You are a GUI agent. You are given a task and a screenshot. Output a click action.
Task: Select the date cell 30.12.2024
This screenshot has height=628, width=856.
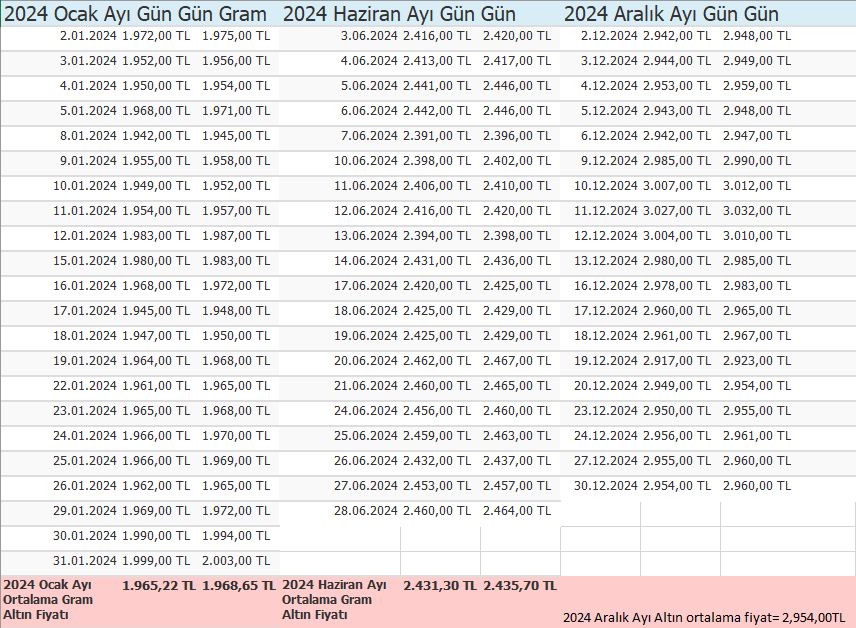click(606, 486)
